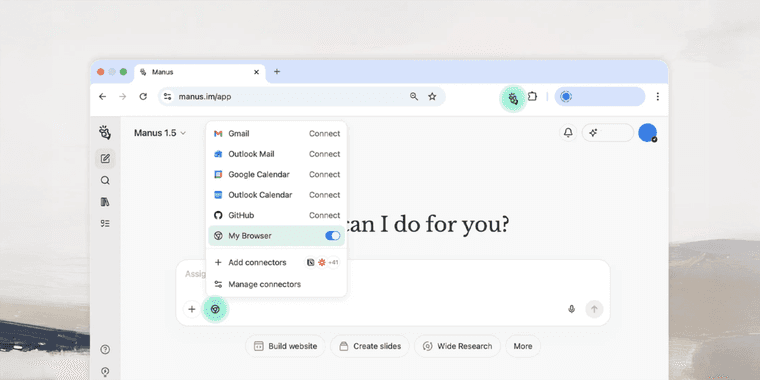Open the Chrome extensions puzzle icon
The width and height of the screenshot is (760, 380).
coord(532,96)
